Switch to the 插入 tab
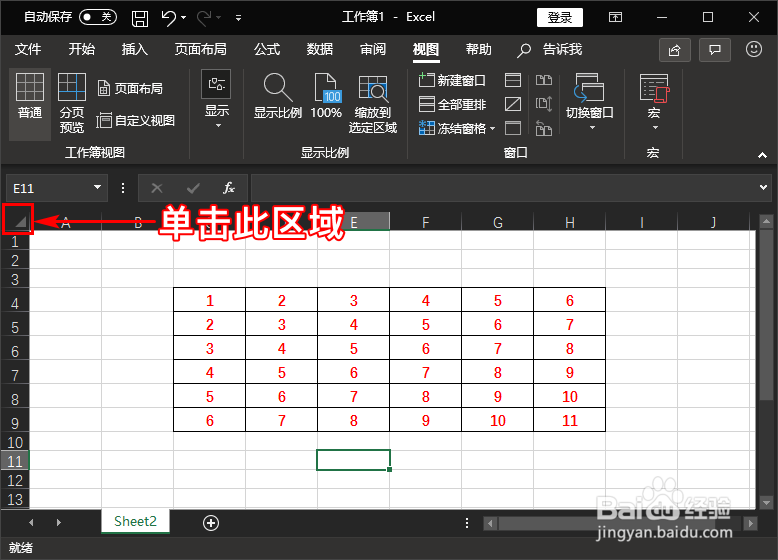Viewport: 778px width, 560px height. pos(134,49)
